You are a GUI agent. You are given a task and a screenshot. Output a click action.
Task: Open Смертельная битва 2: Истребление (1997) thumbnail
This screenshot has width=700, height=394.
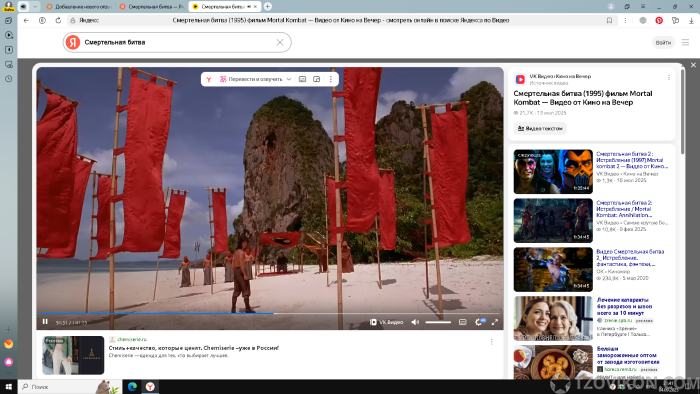pos(553,172)
